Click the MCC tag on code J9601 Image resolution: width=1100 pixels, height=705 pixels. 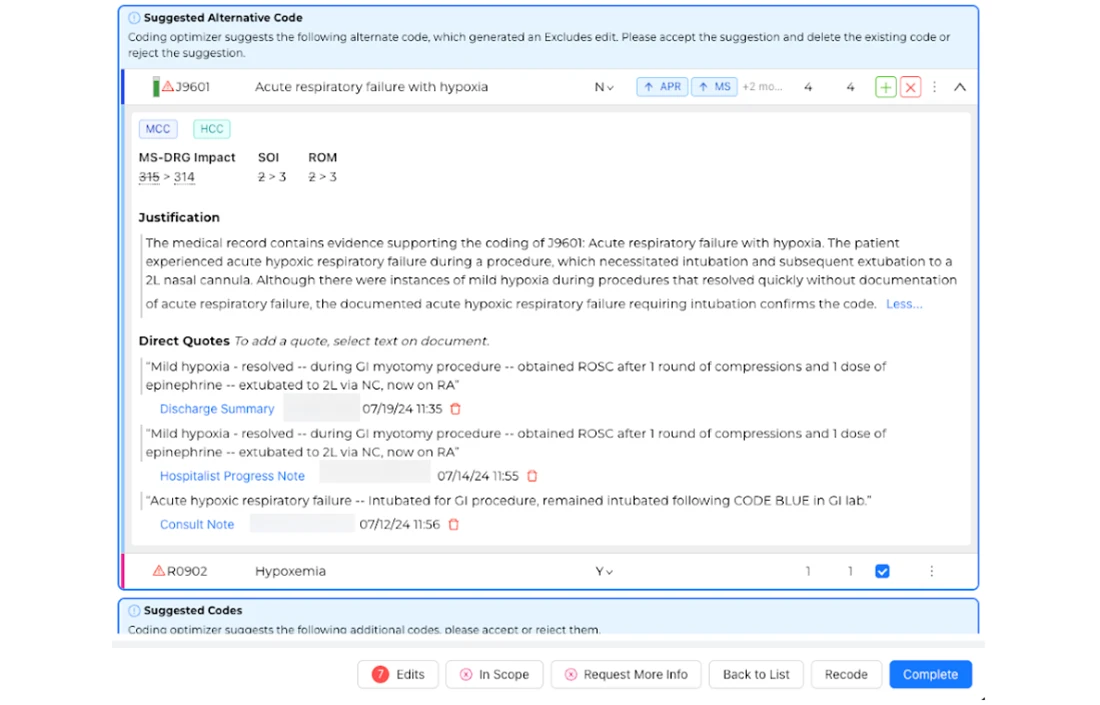tap(157, 129)
